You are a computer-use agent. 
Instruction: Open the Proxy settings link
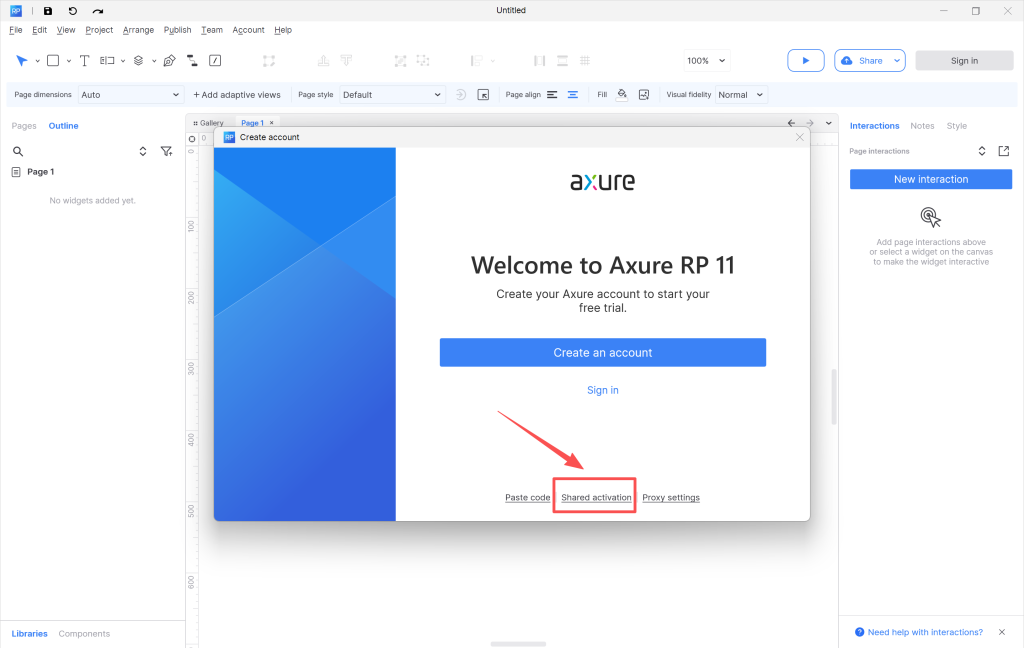[670, 498]
